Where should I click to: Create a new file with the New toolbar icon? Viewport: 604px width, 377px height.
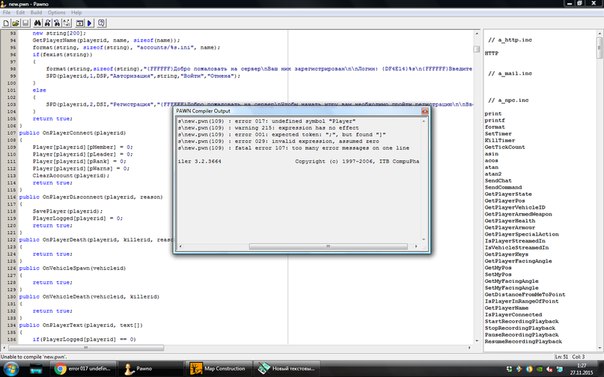coord(6,23)
